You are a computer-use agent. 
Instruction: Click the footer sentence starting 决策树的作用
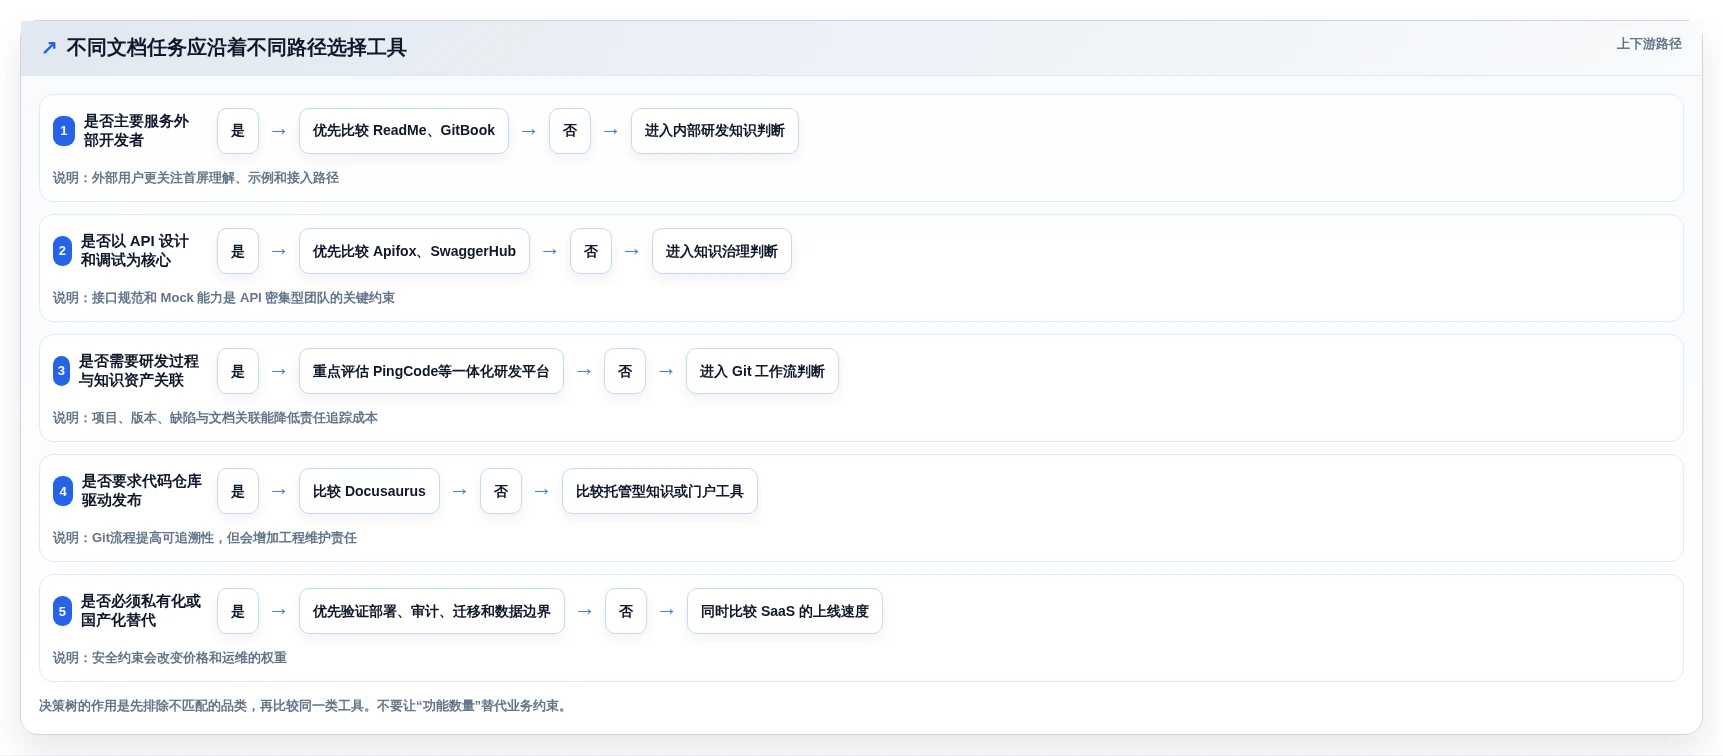pyautogui.click(x=306, y=706)
